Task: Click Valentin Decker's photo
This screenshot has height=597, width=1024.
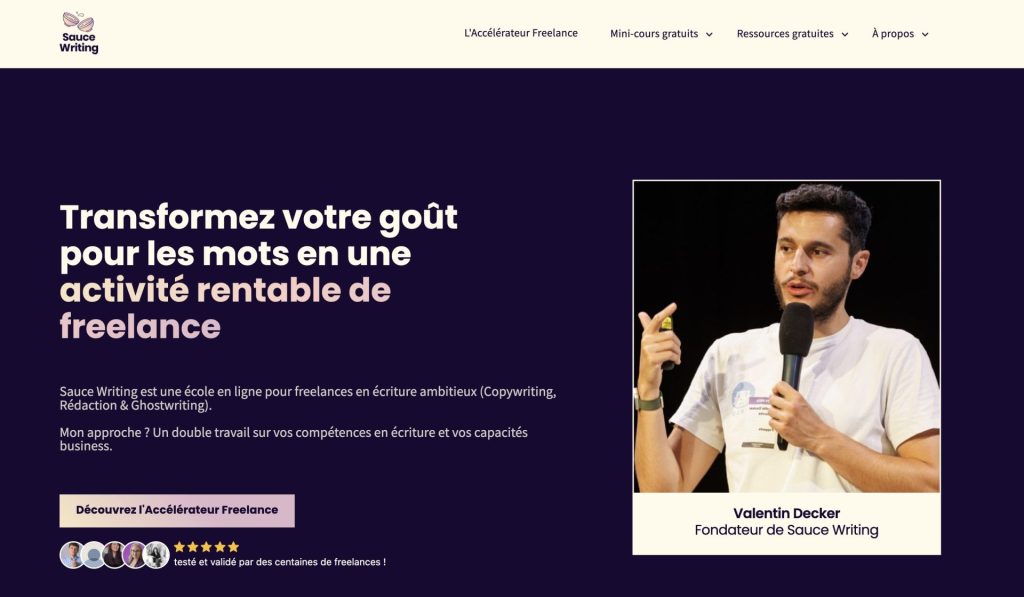Action: (786, 336)
